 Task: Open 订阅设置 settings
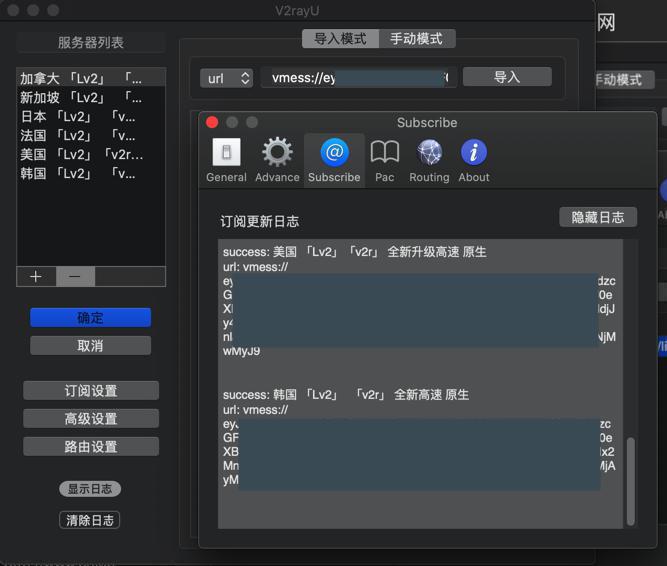click(x=91, y=390)
